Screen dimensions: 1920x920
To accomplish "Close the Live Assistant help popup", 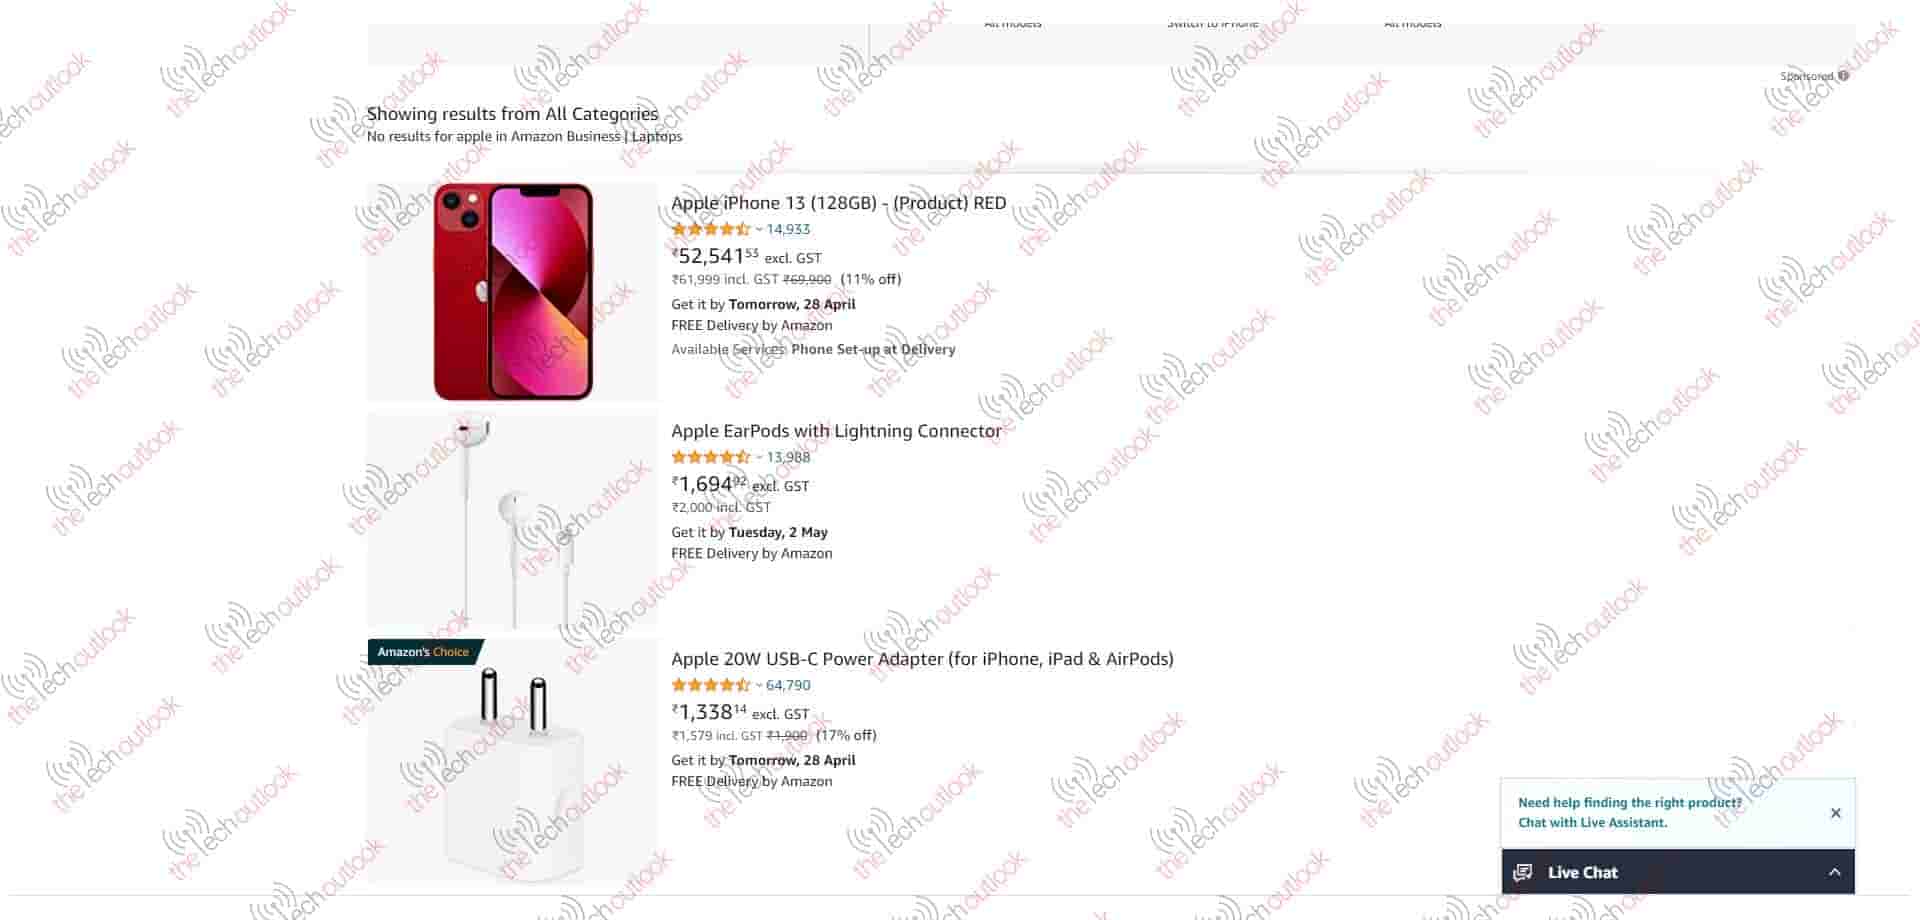I will 1835,813.
